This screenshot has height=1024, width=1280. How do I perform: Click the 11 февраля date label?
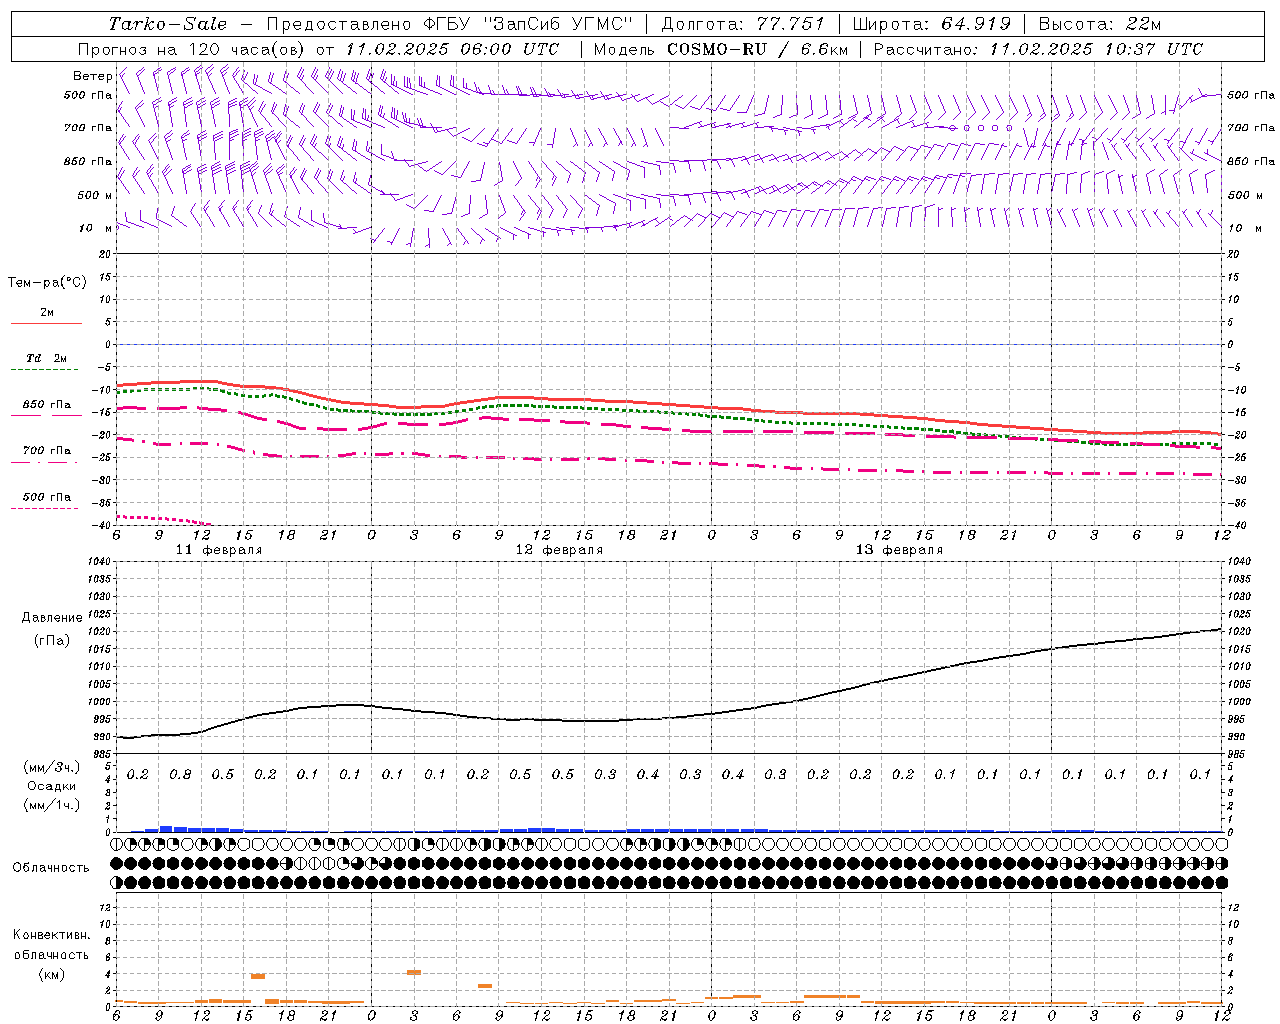coord(219,550)
